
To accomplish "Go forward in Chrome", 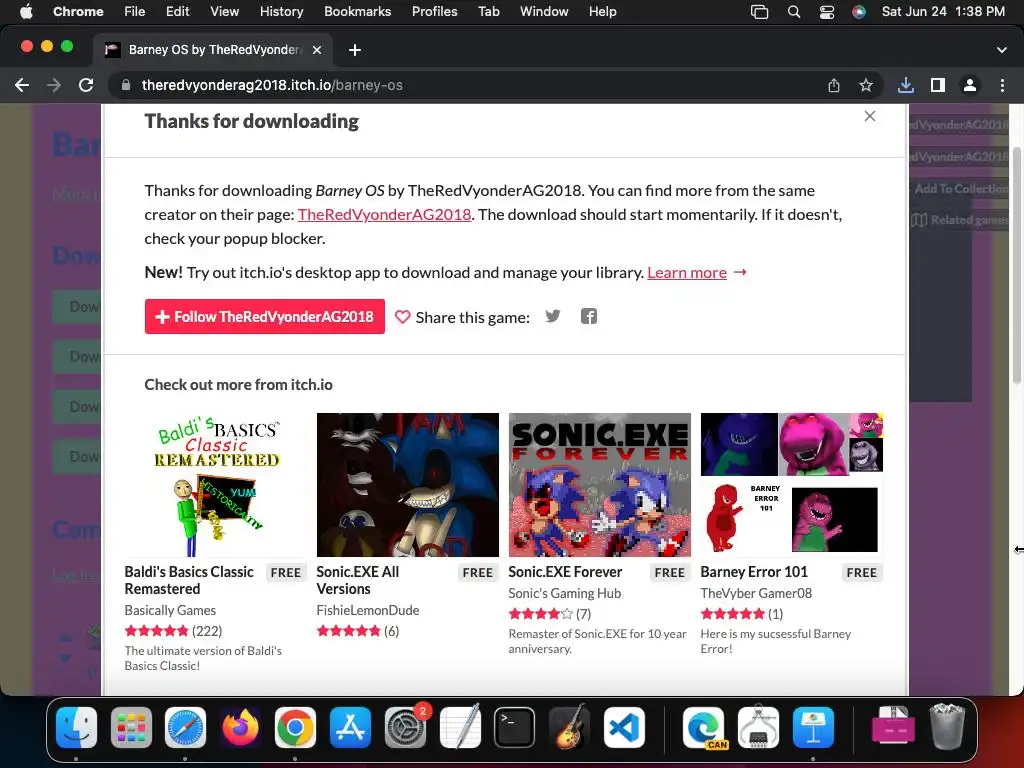I will click(54, 85).
